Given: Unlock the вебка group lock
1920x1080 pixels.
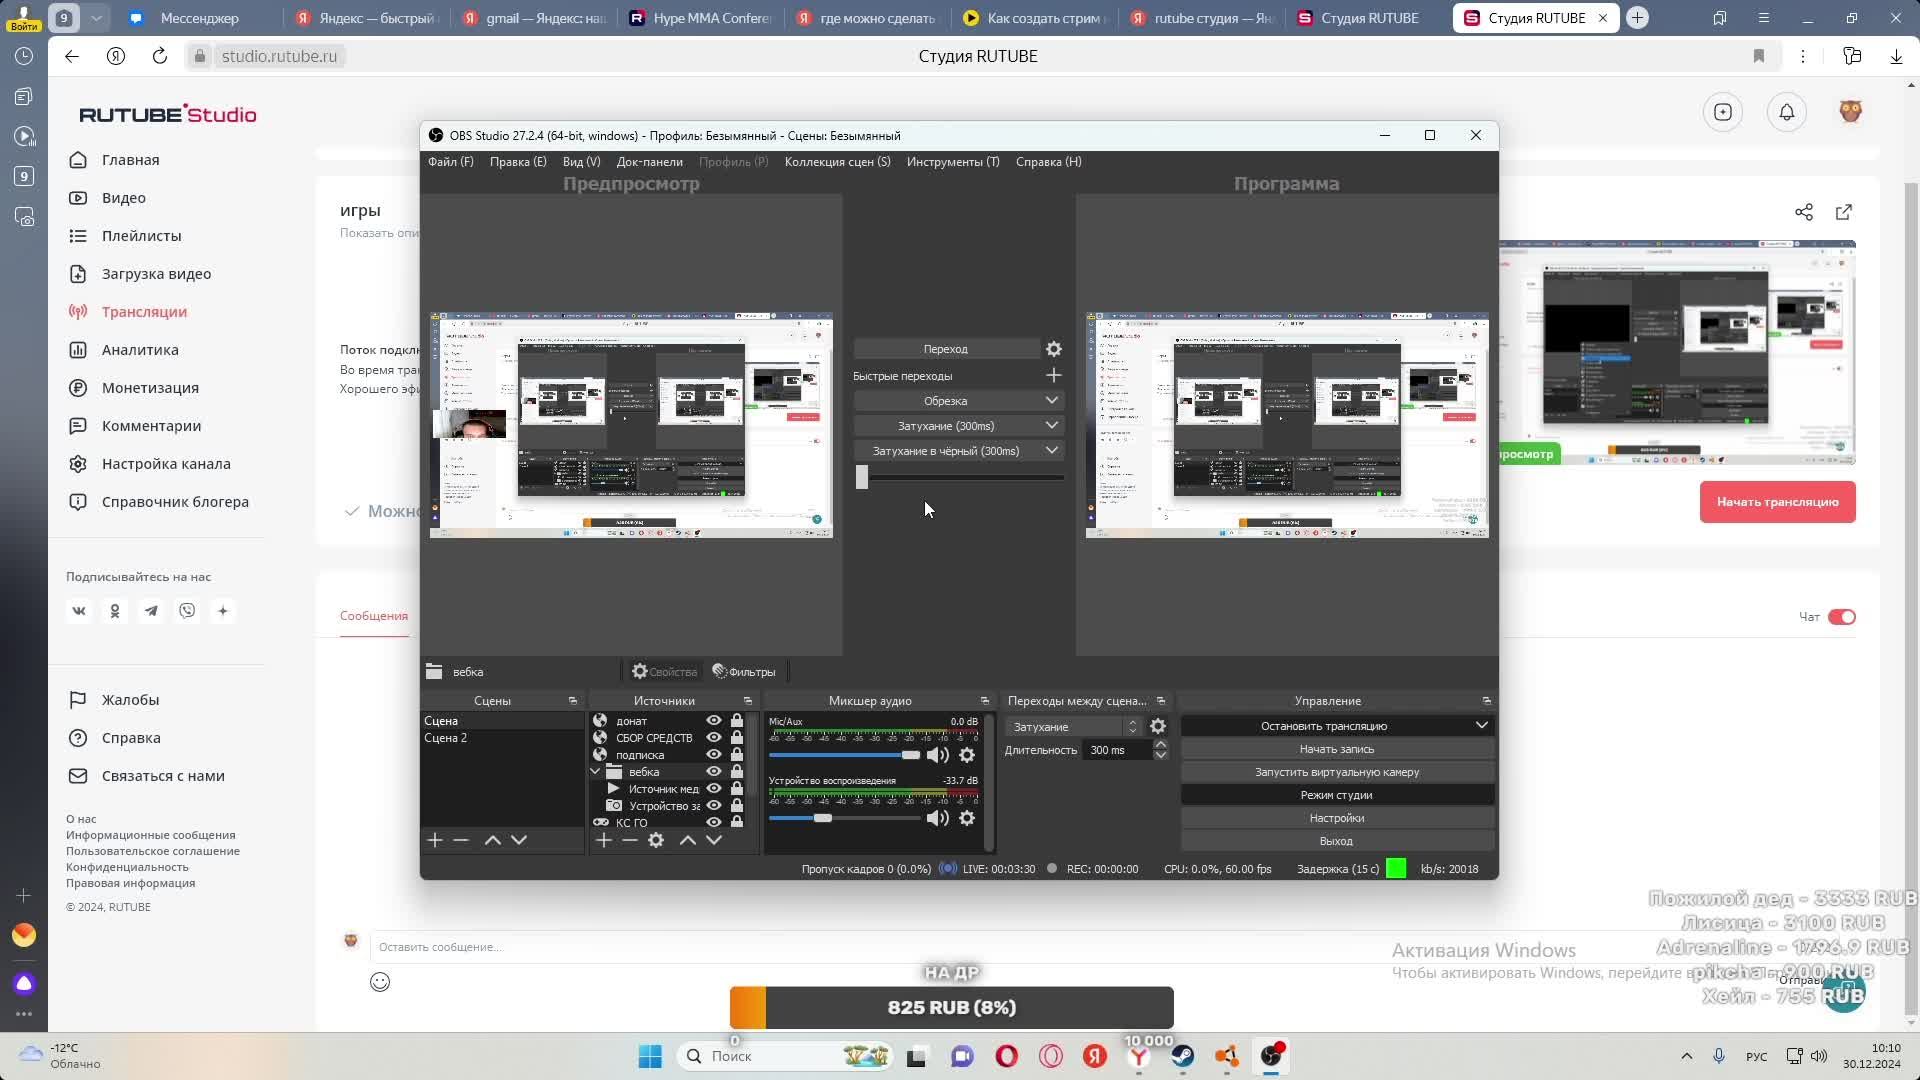Looking at the screenshot, I should point(737,772).
